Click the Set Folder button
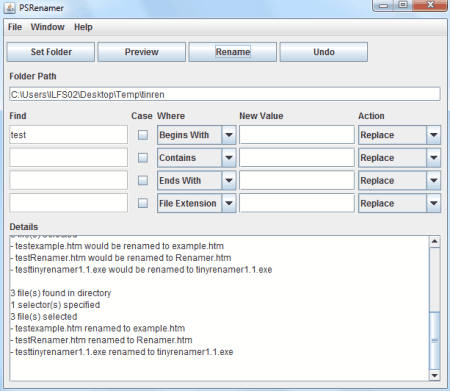The width and height of the screenshot is (450, 391). pos(51,52)
